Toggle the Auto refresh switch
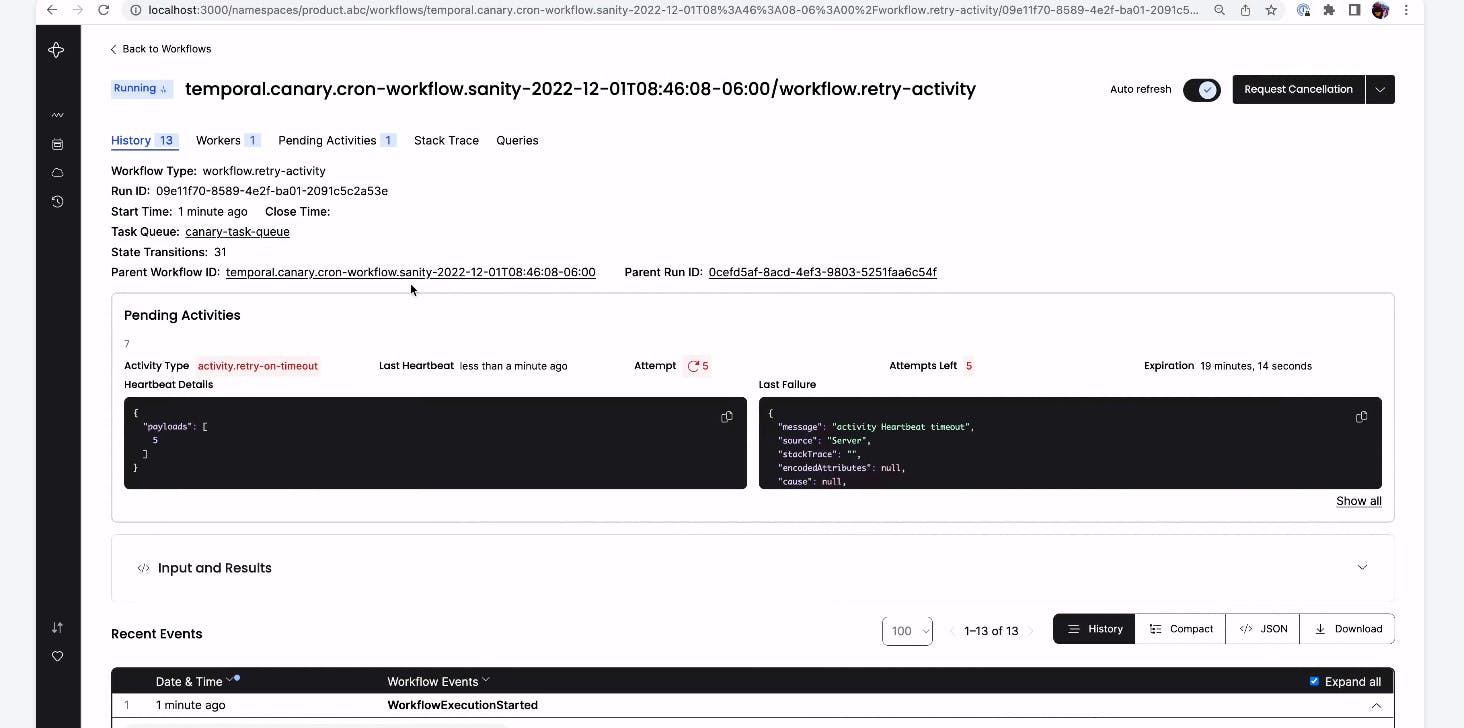 pyautogui.click(x=1201, y=90)
